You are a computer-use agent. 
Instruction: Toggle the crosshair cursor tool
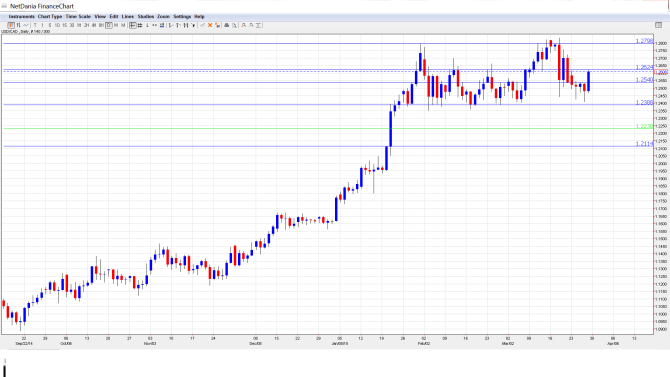coord(132,26)
